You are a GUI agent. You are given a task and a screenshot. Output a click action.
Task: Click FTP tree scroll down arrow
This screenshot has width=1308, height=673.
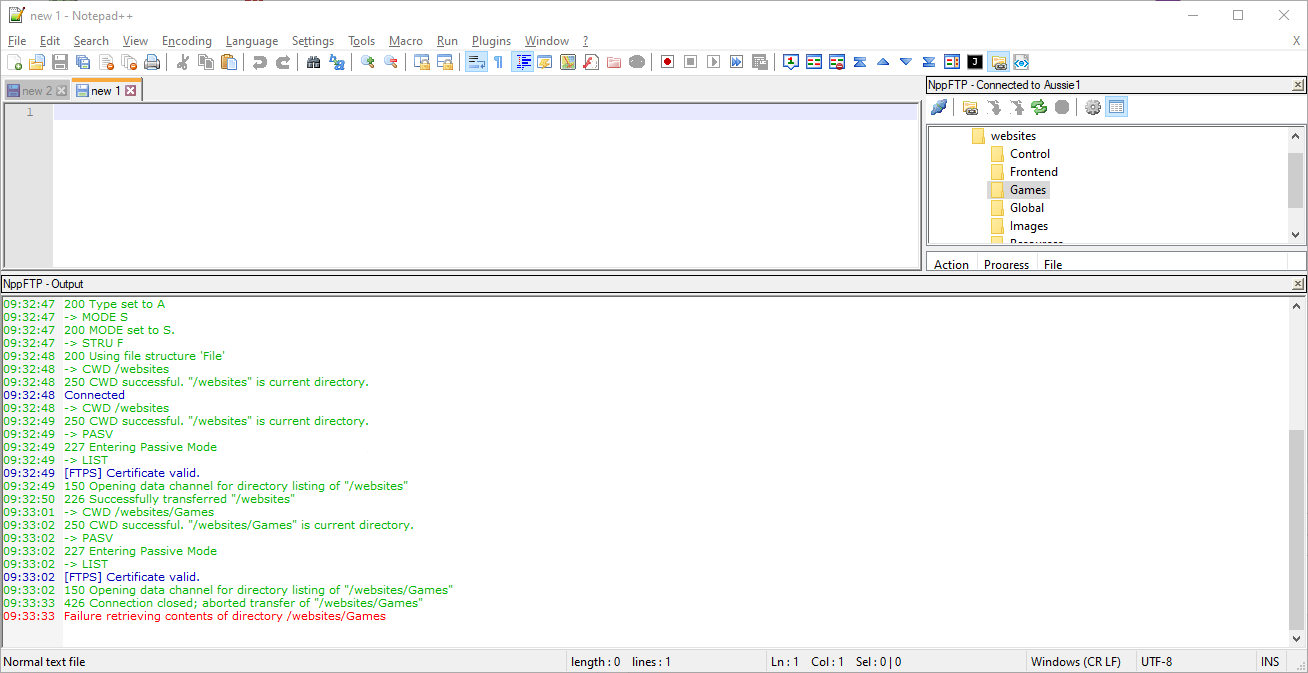click(1297, 235)
